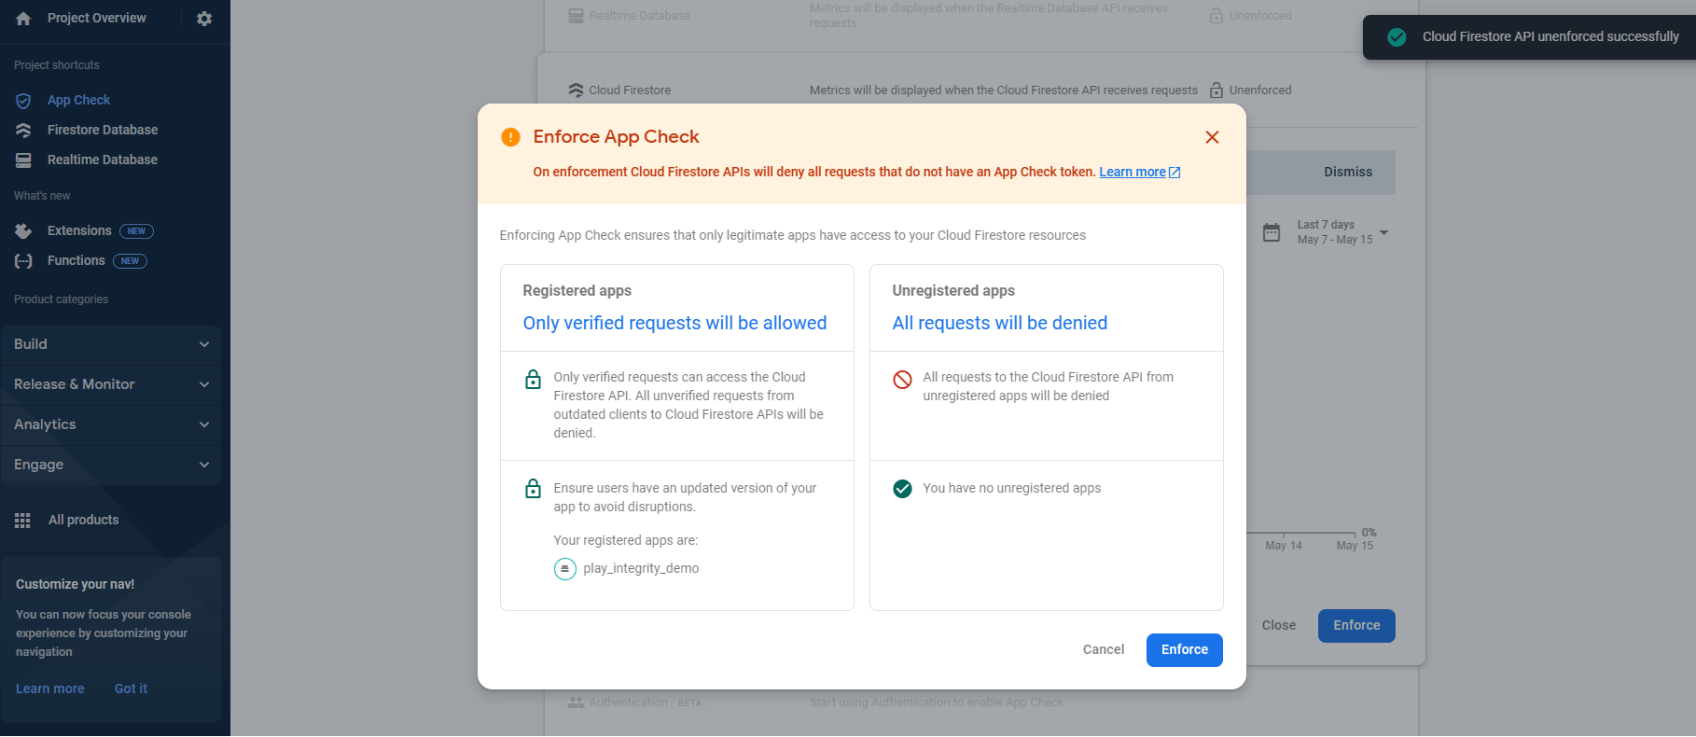Open Firestore Database from project shortcuts

pyautogui.click(x=102, y=130)
